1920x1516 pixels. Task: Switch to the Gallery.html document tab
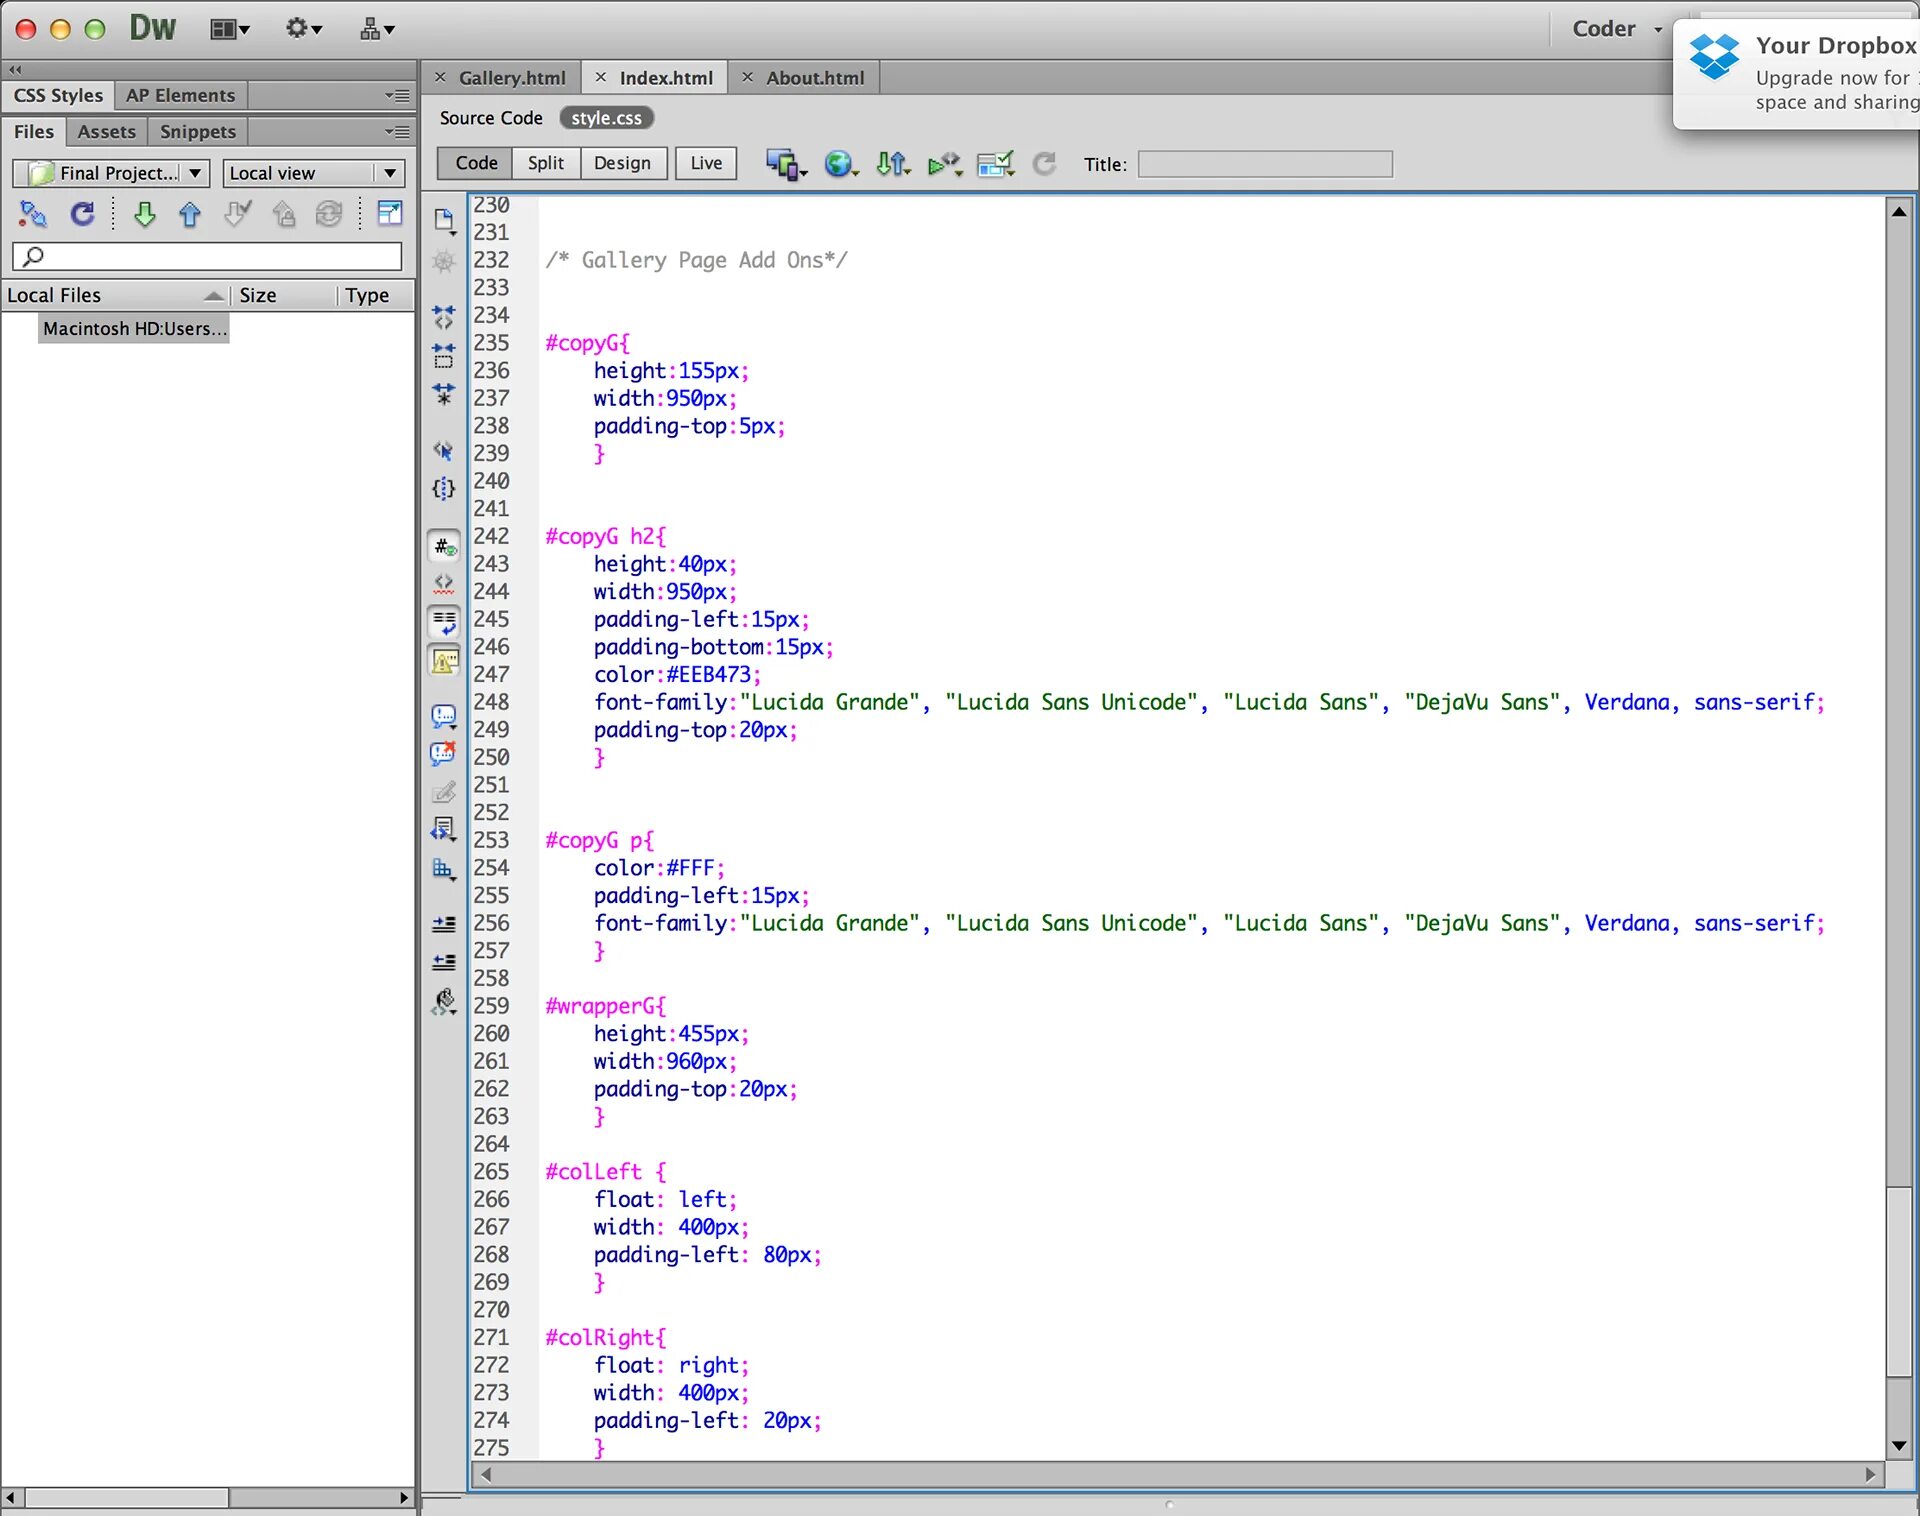click(x=512, y=78)
